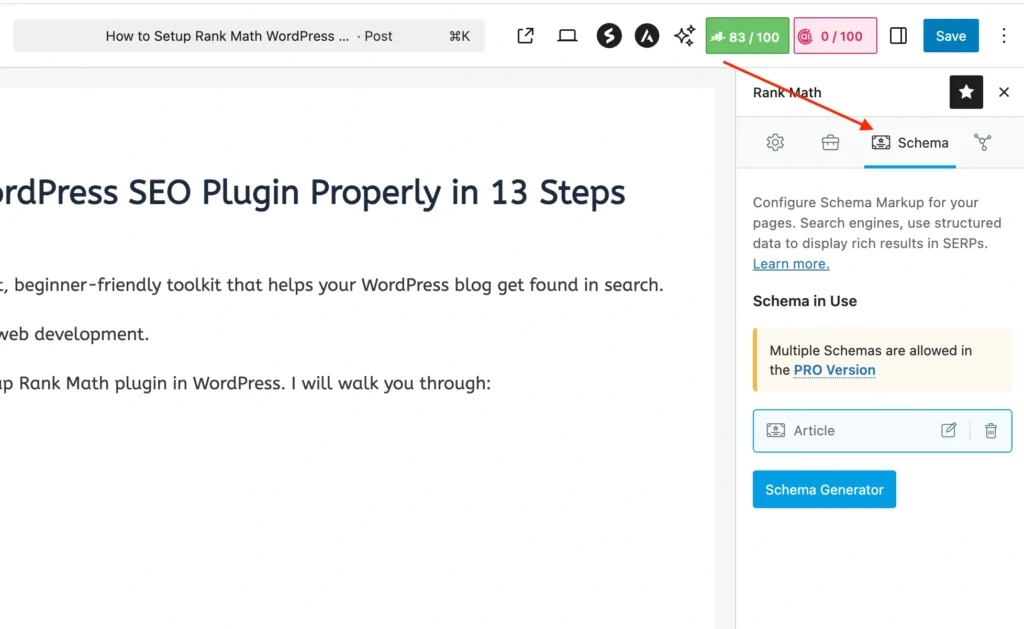Click the SEO score 83 / 100 button
Viewport: 1024px width, 629px height.
point(747,36)
